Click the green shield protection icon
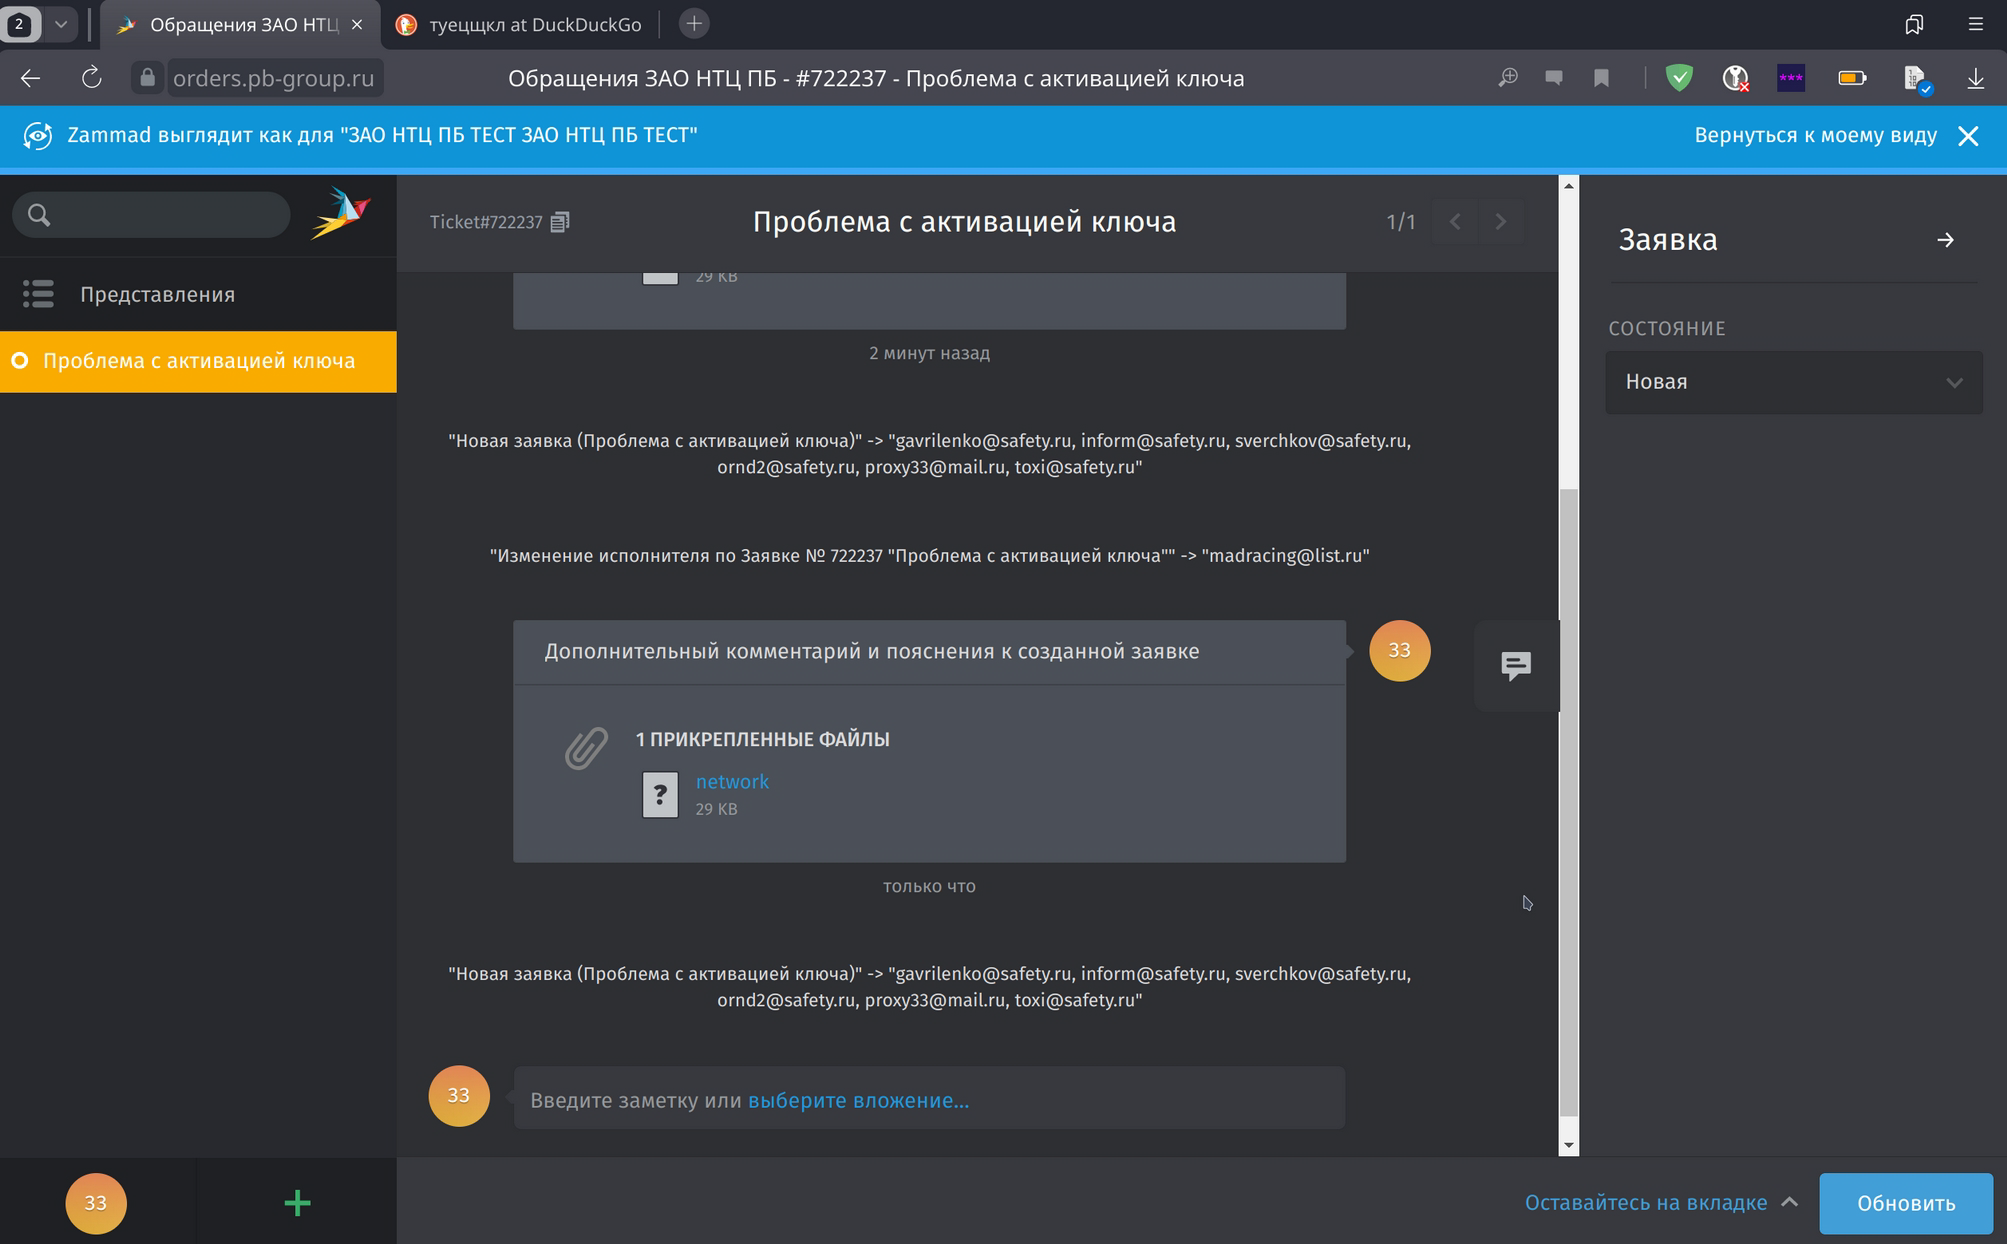2007x1244 pixels. tap(1679, 77)
